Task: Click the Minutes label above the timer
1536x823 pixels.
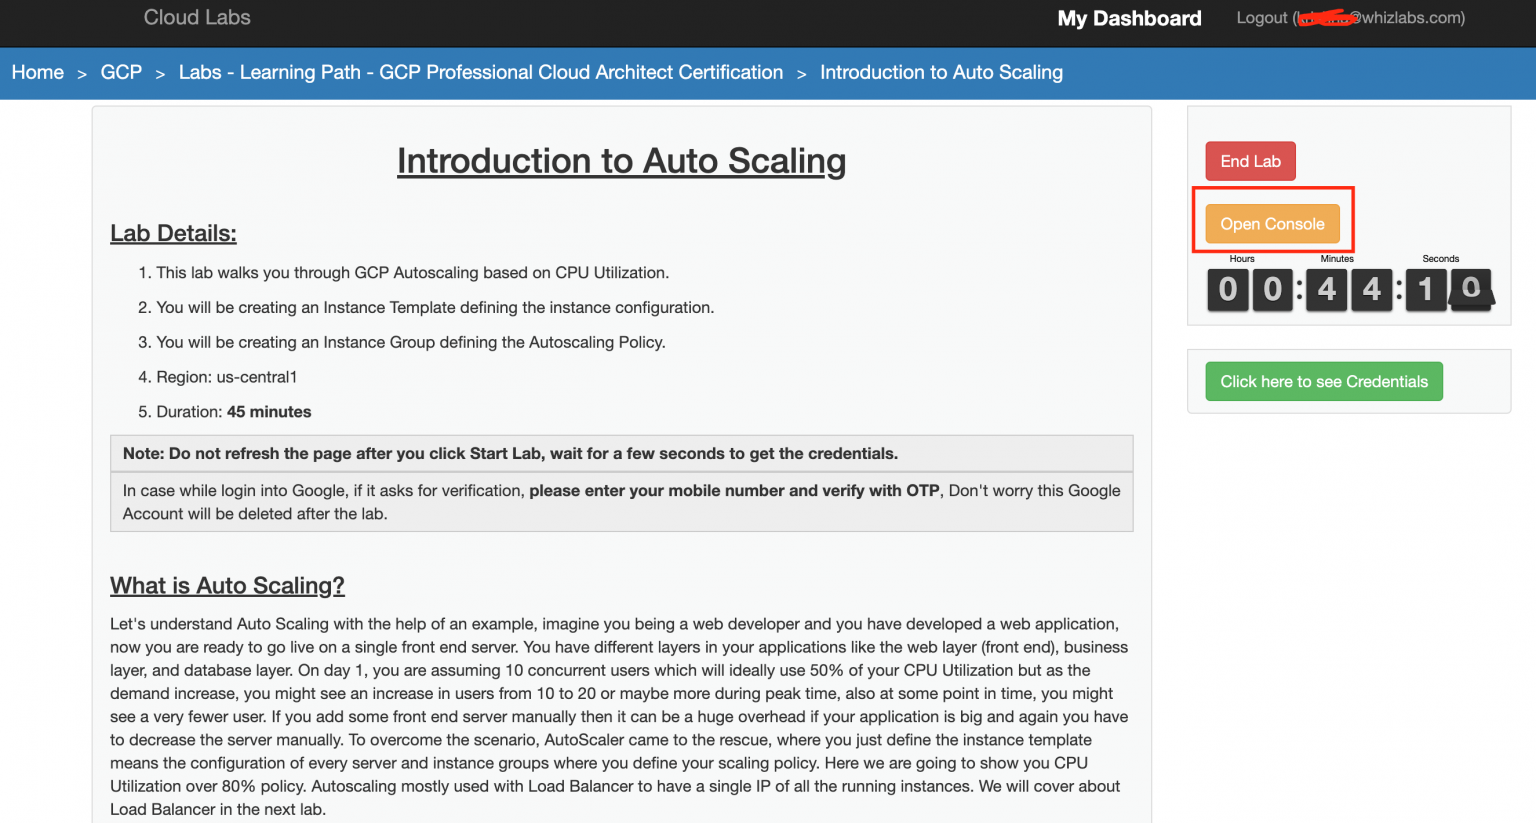Action: 1337,259
